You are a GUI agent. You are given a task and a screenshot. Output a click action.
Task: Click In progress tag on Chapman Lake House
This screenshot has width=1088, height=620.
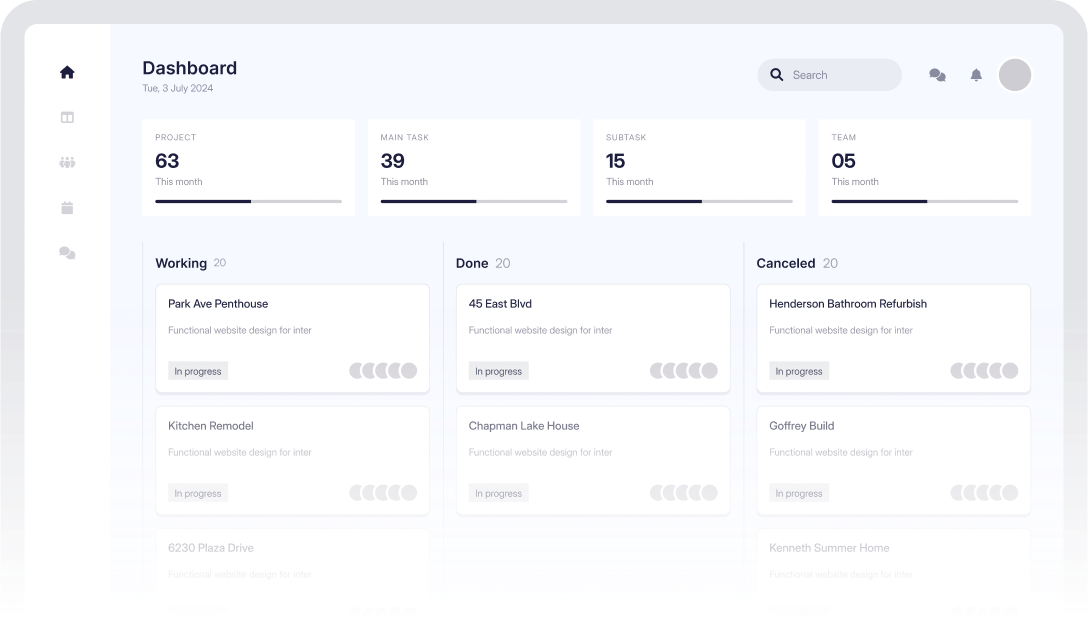(498, 493)
